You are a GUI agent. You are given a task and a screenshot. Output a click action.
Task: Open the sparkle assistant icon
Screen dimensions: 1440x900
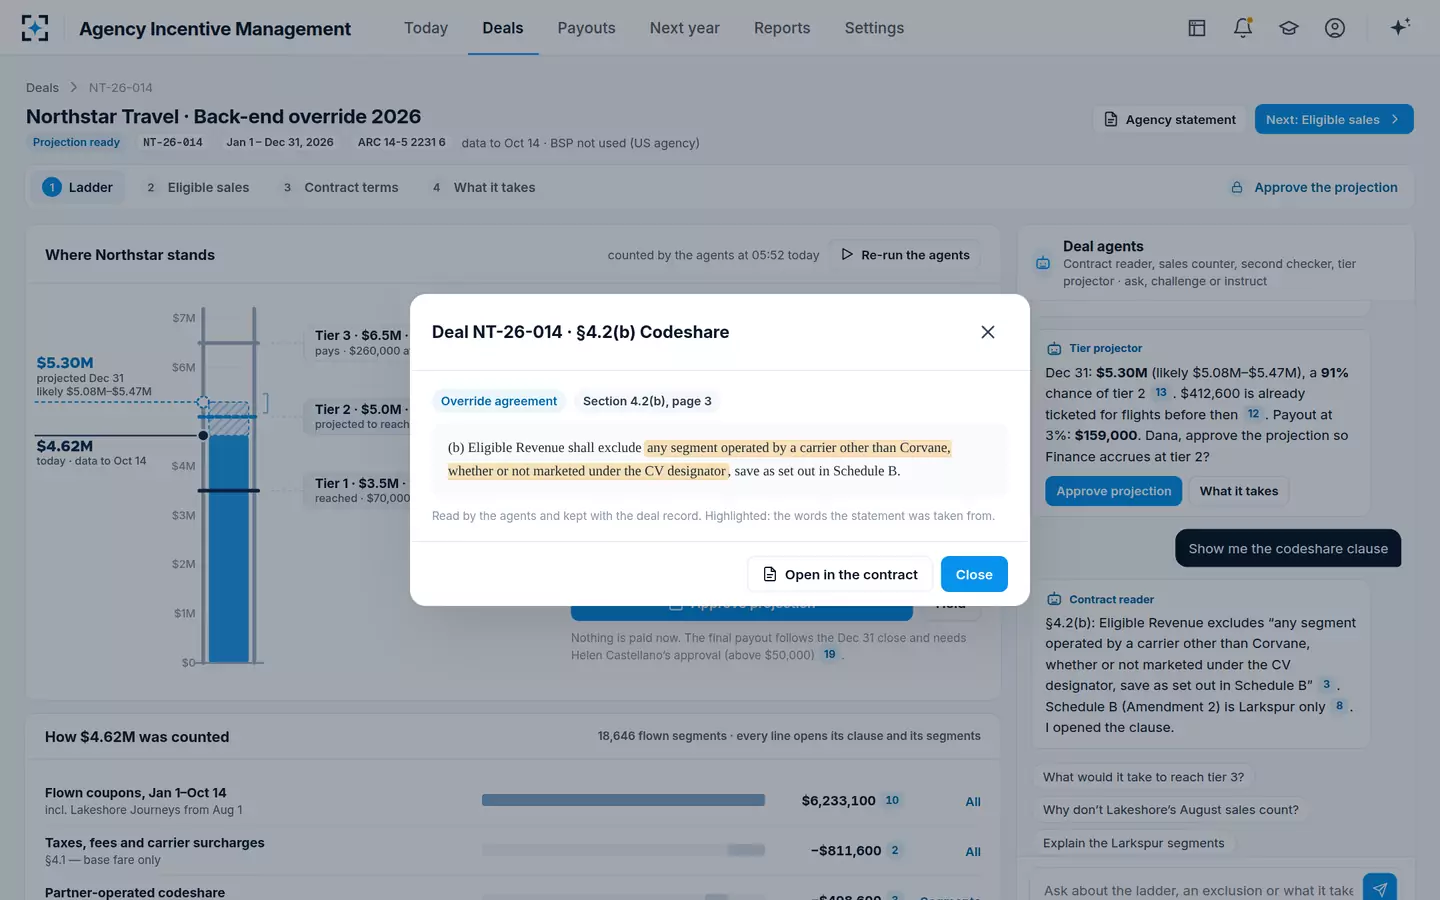[x=1400, y=27]
